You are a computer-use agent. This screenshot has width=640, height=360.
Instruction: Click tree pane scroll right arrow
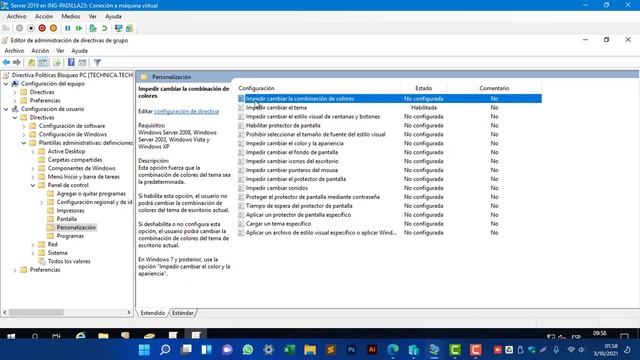[129, 312]
